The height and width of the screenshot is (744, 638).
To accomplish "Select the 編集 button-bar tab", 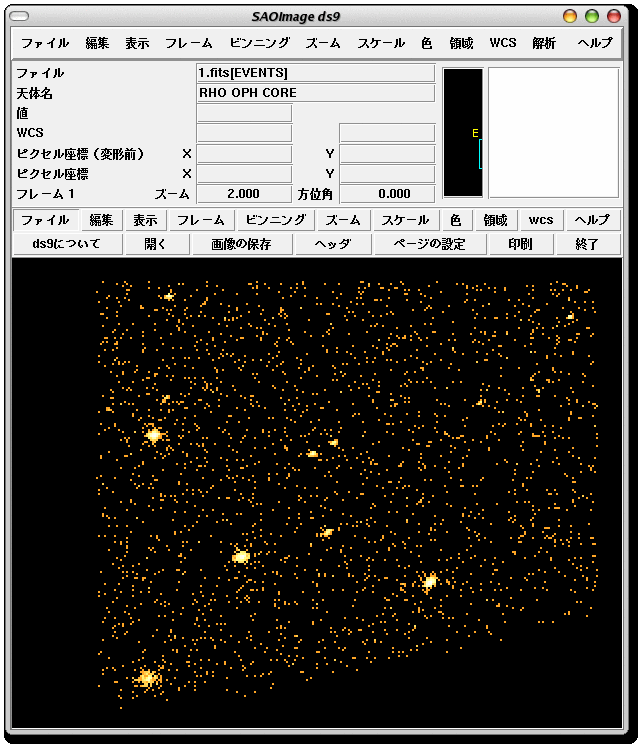I will 101,220.
